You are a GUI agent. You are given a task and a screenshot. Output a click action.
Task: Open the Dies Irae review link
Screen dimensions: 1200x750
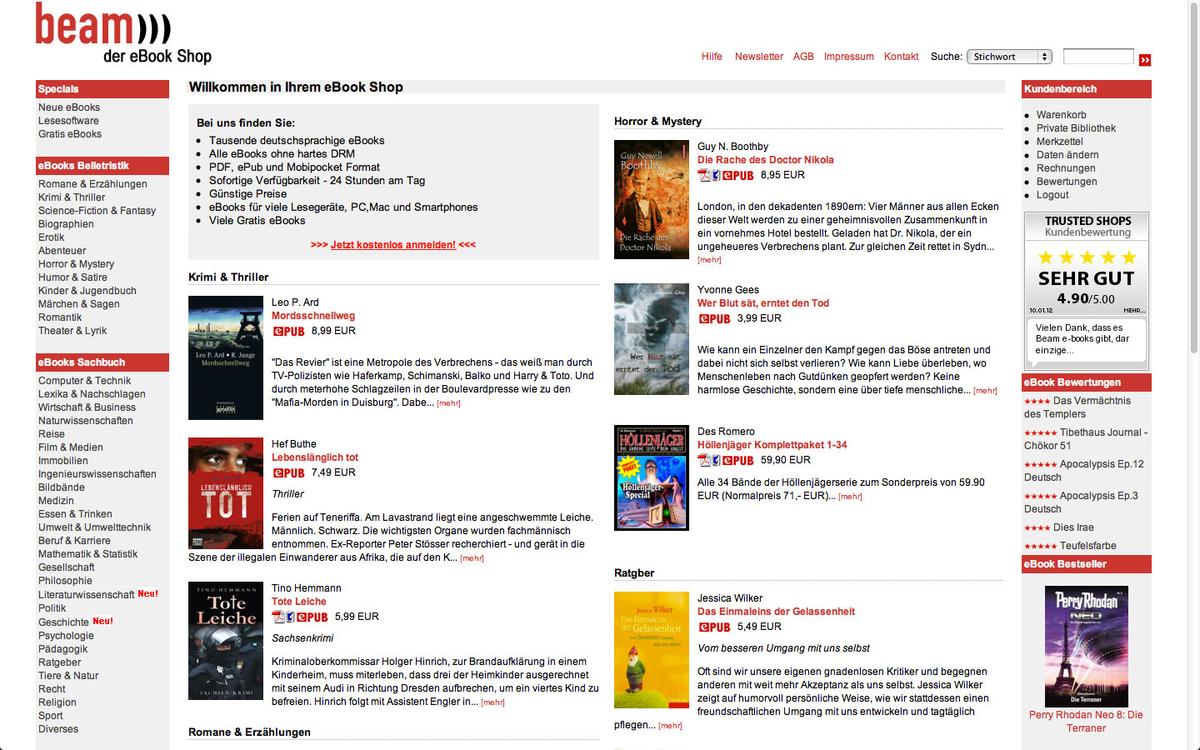coord(1073,527)
